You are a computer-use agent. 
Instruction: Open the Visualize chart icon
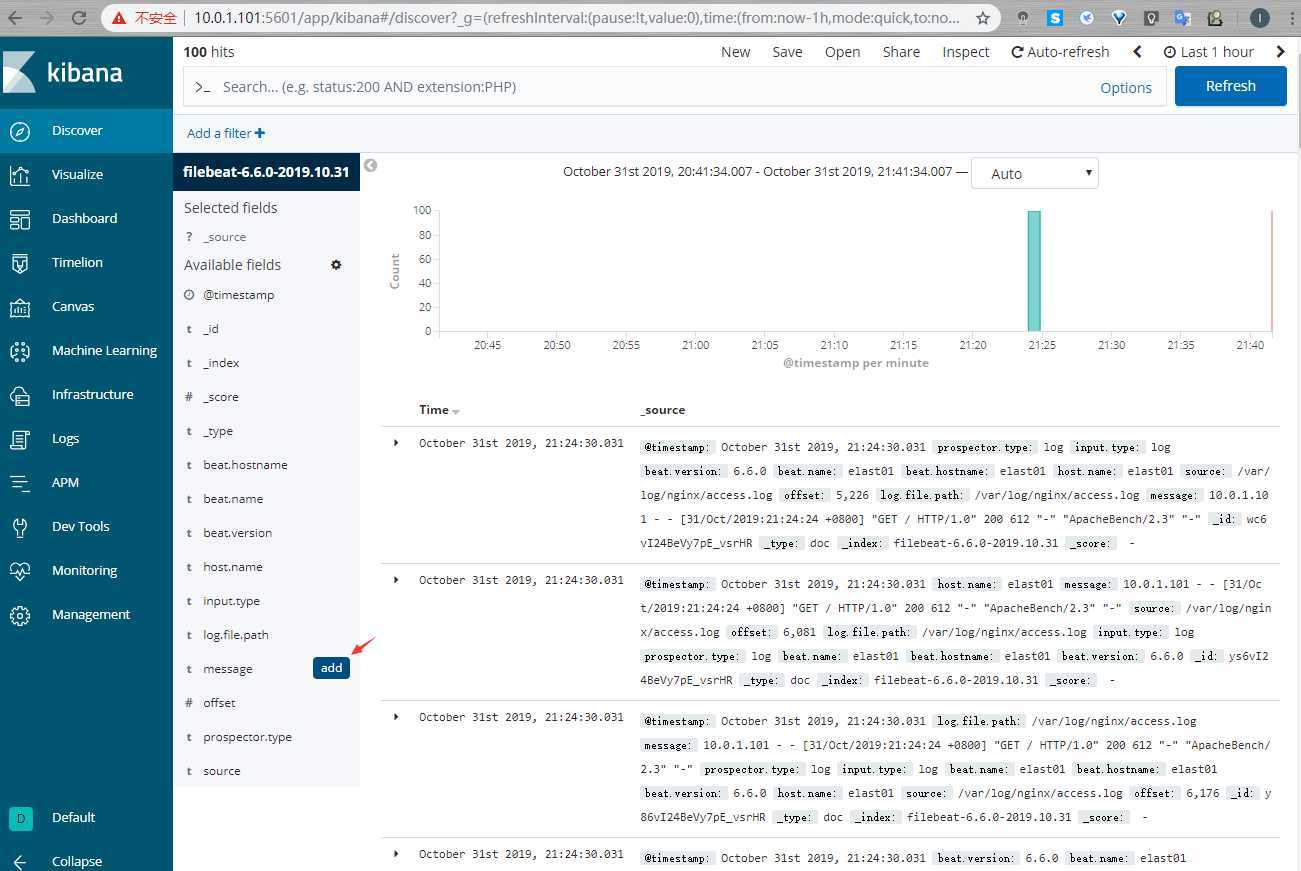click(20, 175)
